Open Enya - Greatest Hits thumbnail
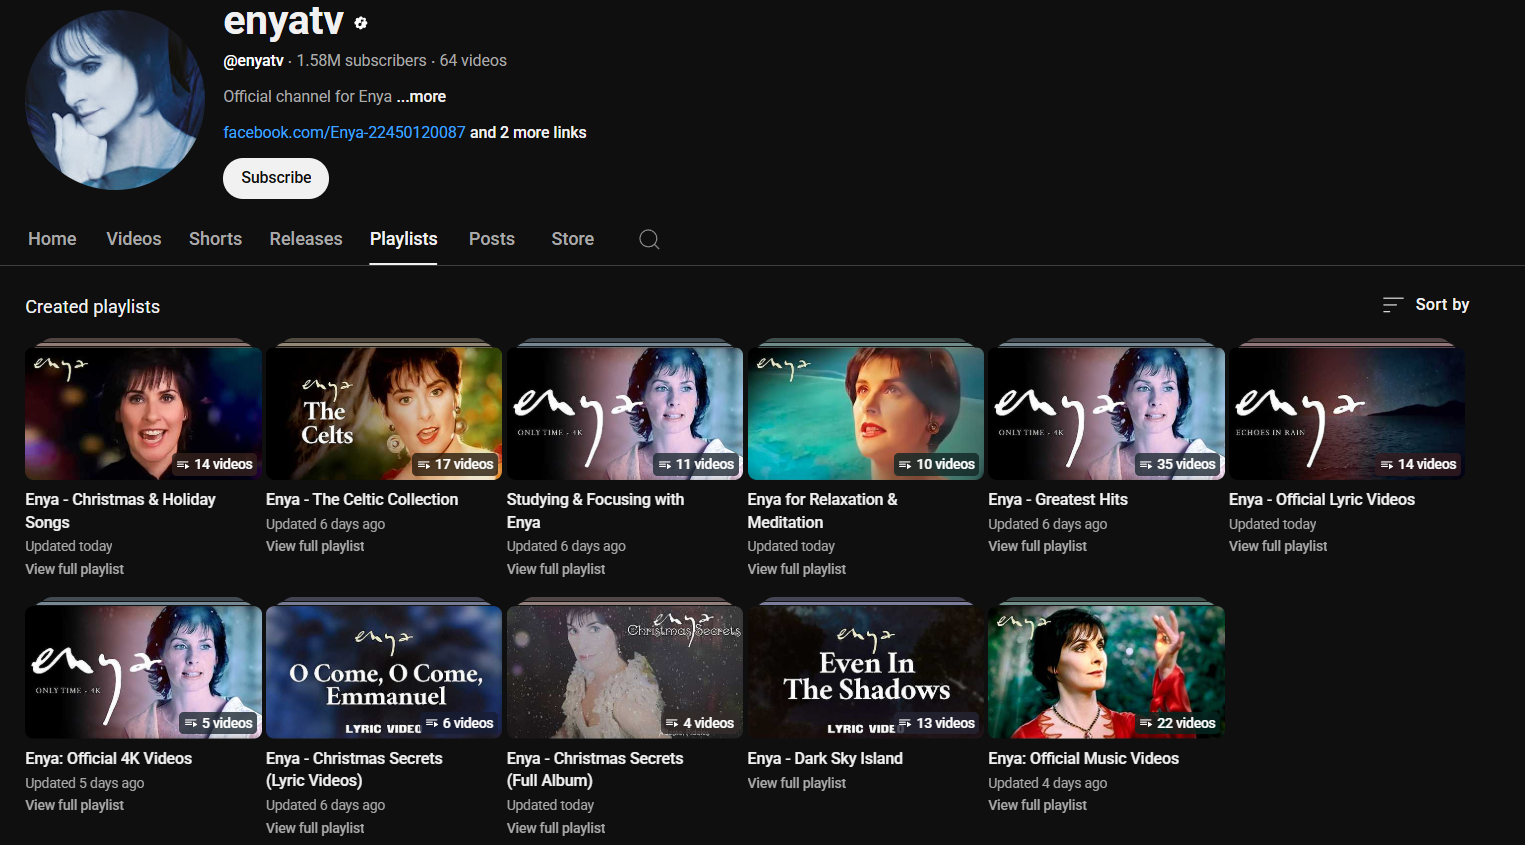The image size is (1525, 845). [1106, 413]
